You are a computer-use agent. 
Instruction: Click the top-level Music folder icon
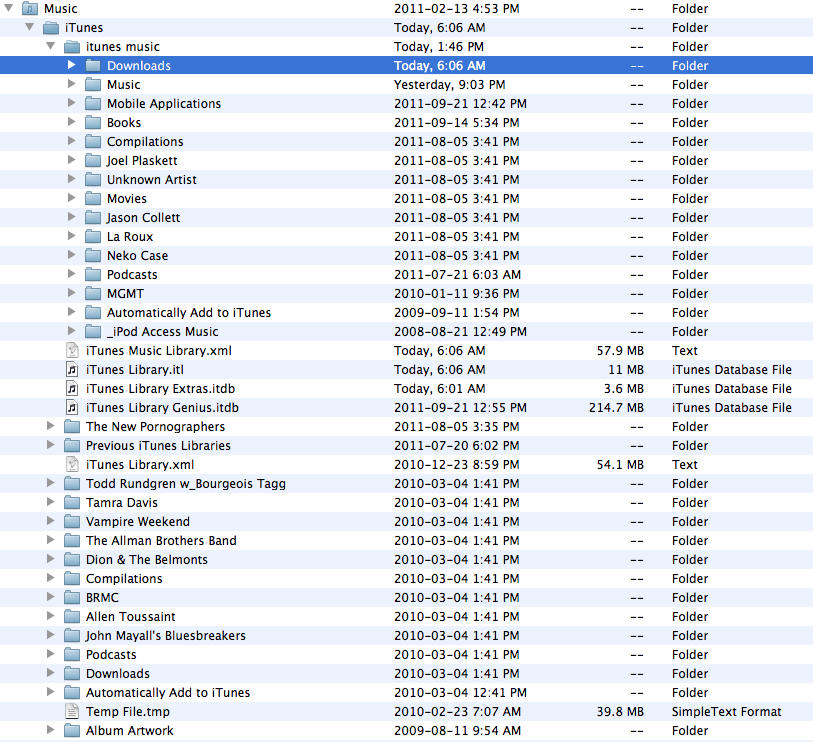30,9
